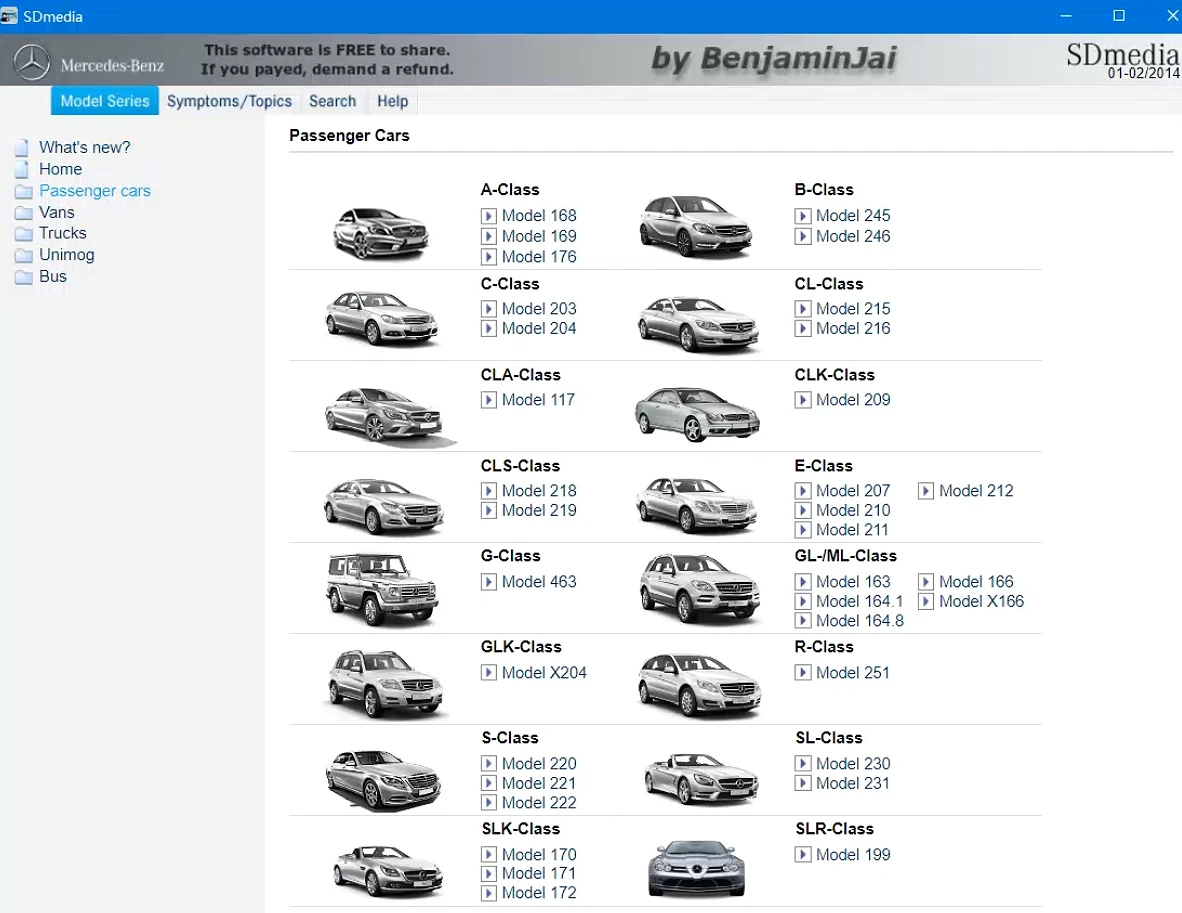Screen dimensions: 1182x913
Task: Open Model 199 under SLR-Class
Action: pos(853,855)
